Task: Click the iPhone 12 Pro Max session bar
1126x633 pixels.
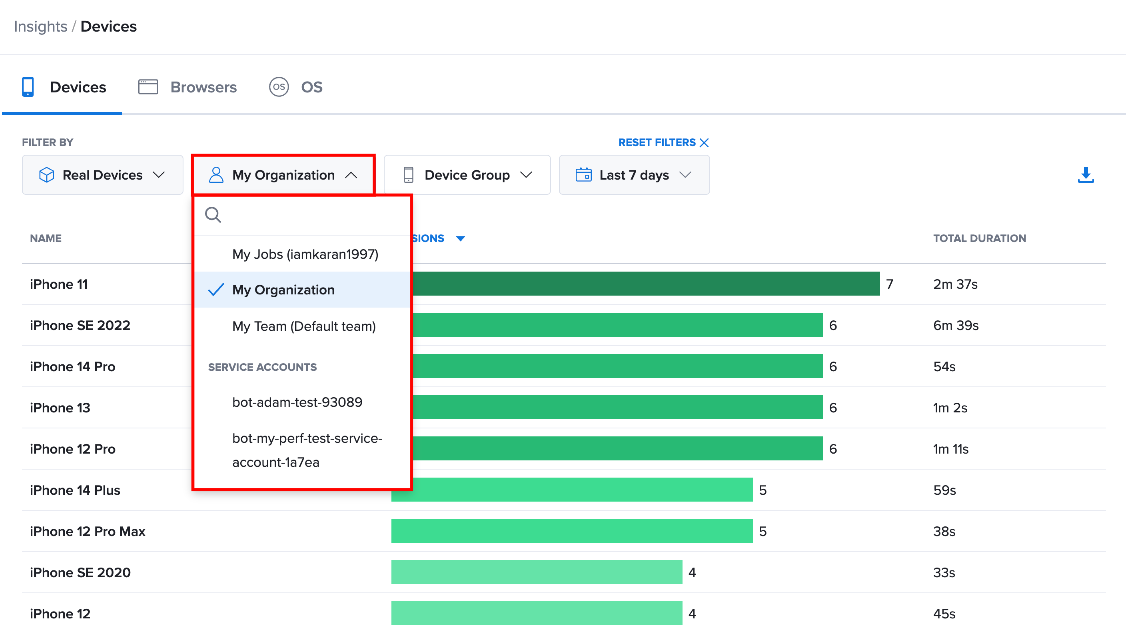Action: tap(572, 531)
